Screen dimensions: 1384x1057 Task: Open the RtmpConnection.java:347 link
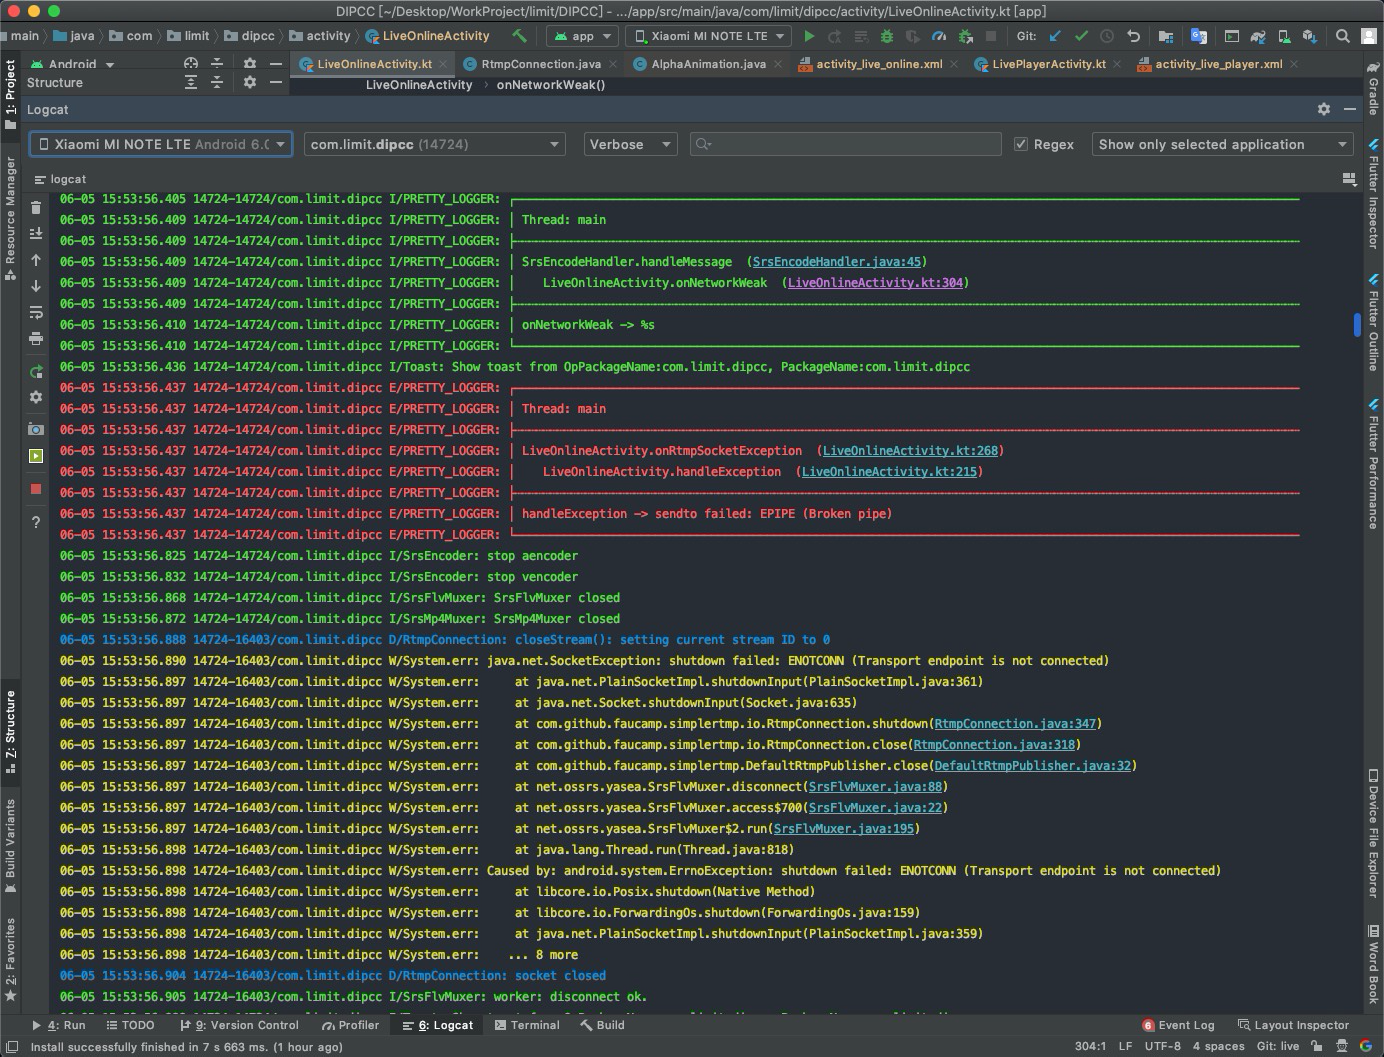[x=1015, y=724]
